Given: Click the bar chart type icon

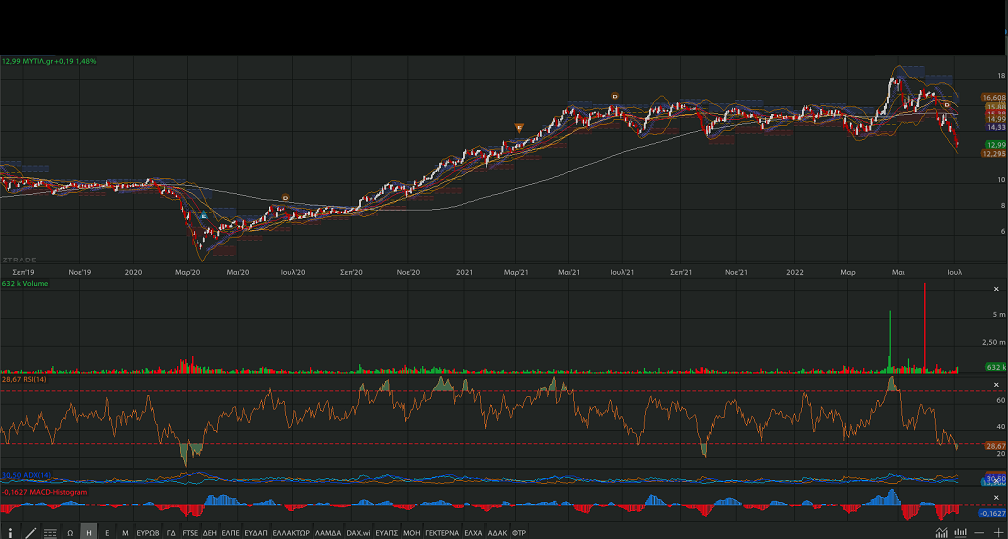Looking at the screenshot, I should coord(961,533).
